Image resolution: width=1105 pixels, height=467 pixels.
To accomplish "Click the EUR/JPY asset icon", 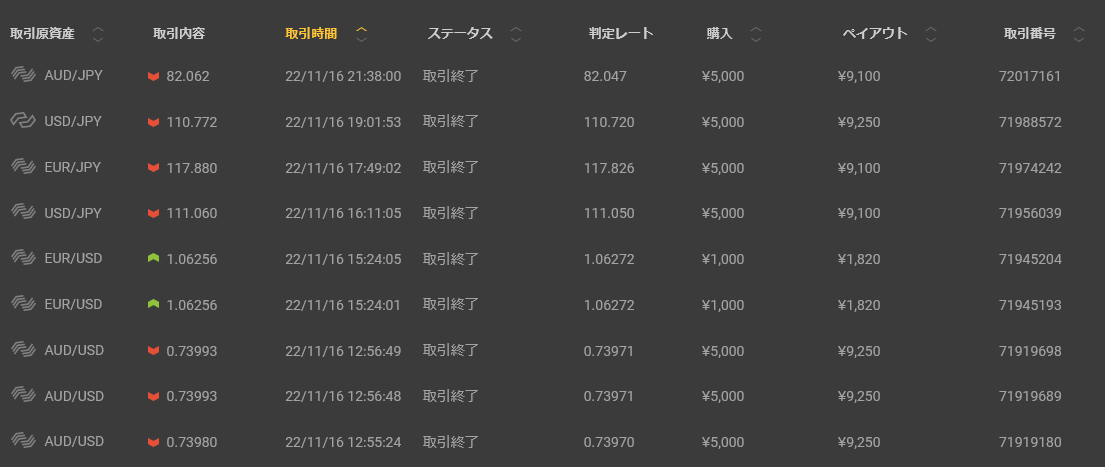I will pos(23,167).
